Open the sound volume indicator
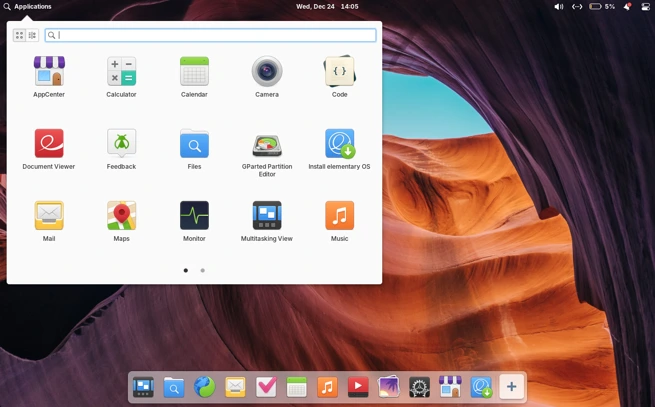The height and width of the screenshot is (407, 655). [559, 6]
